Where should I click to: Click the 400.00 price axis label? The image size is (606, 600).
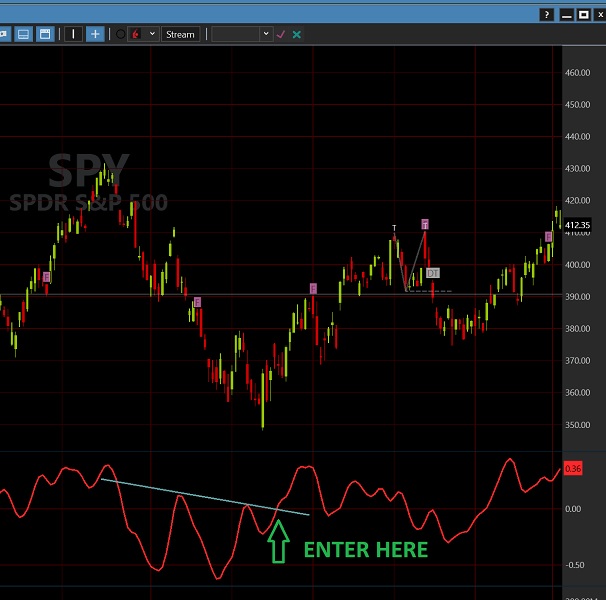click(577, 265)
